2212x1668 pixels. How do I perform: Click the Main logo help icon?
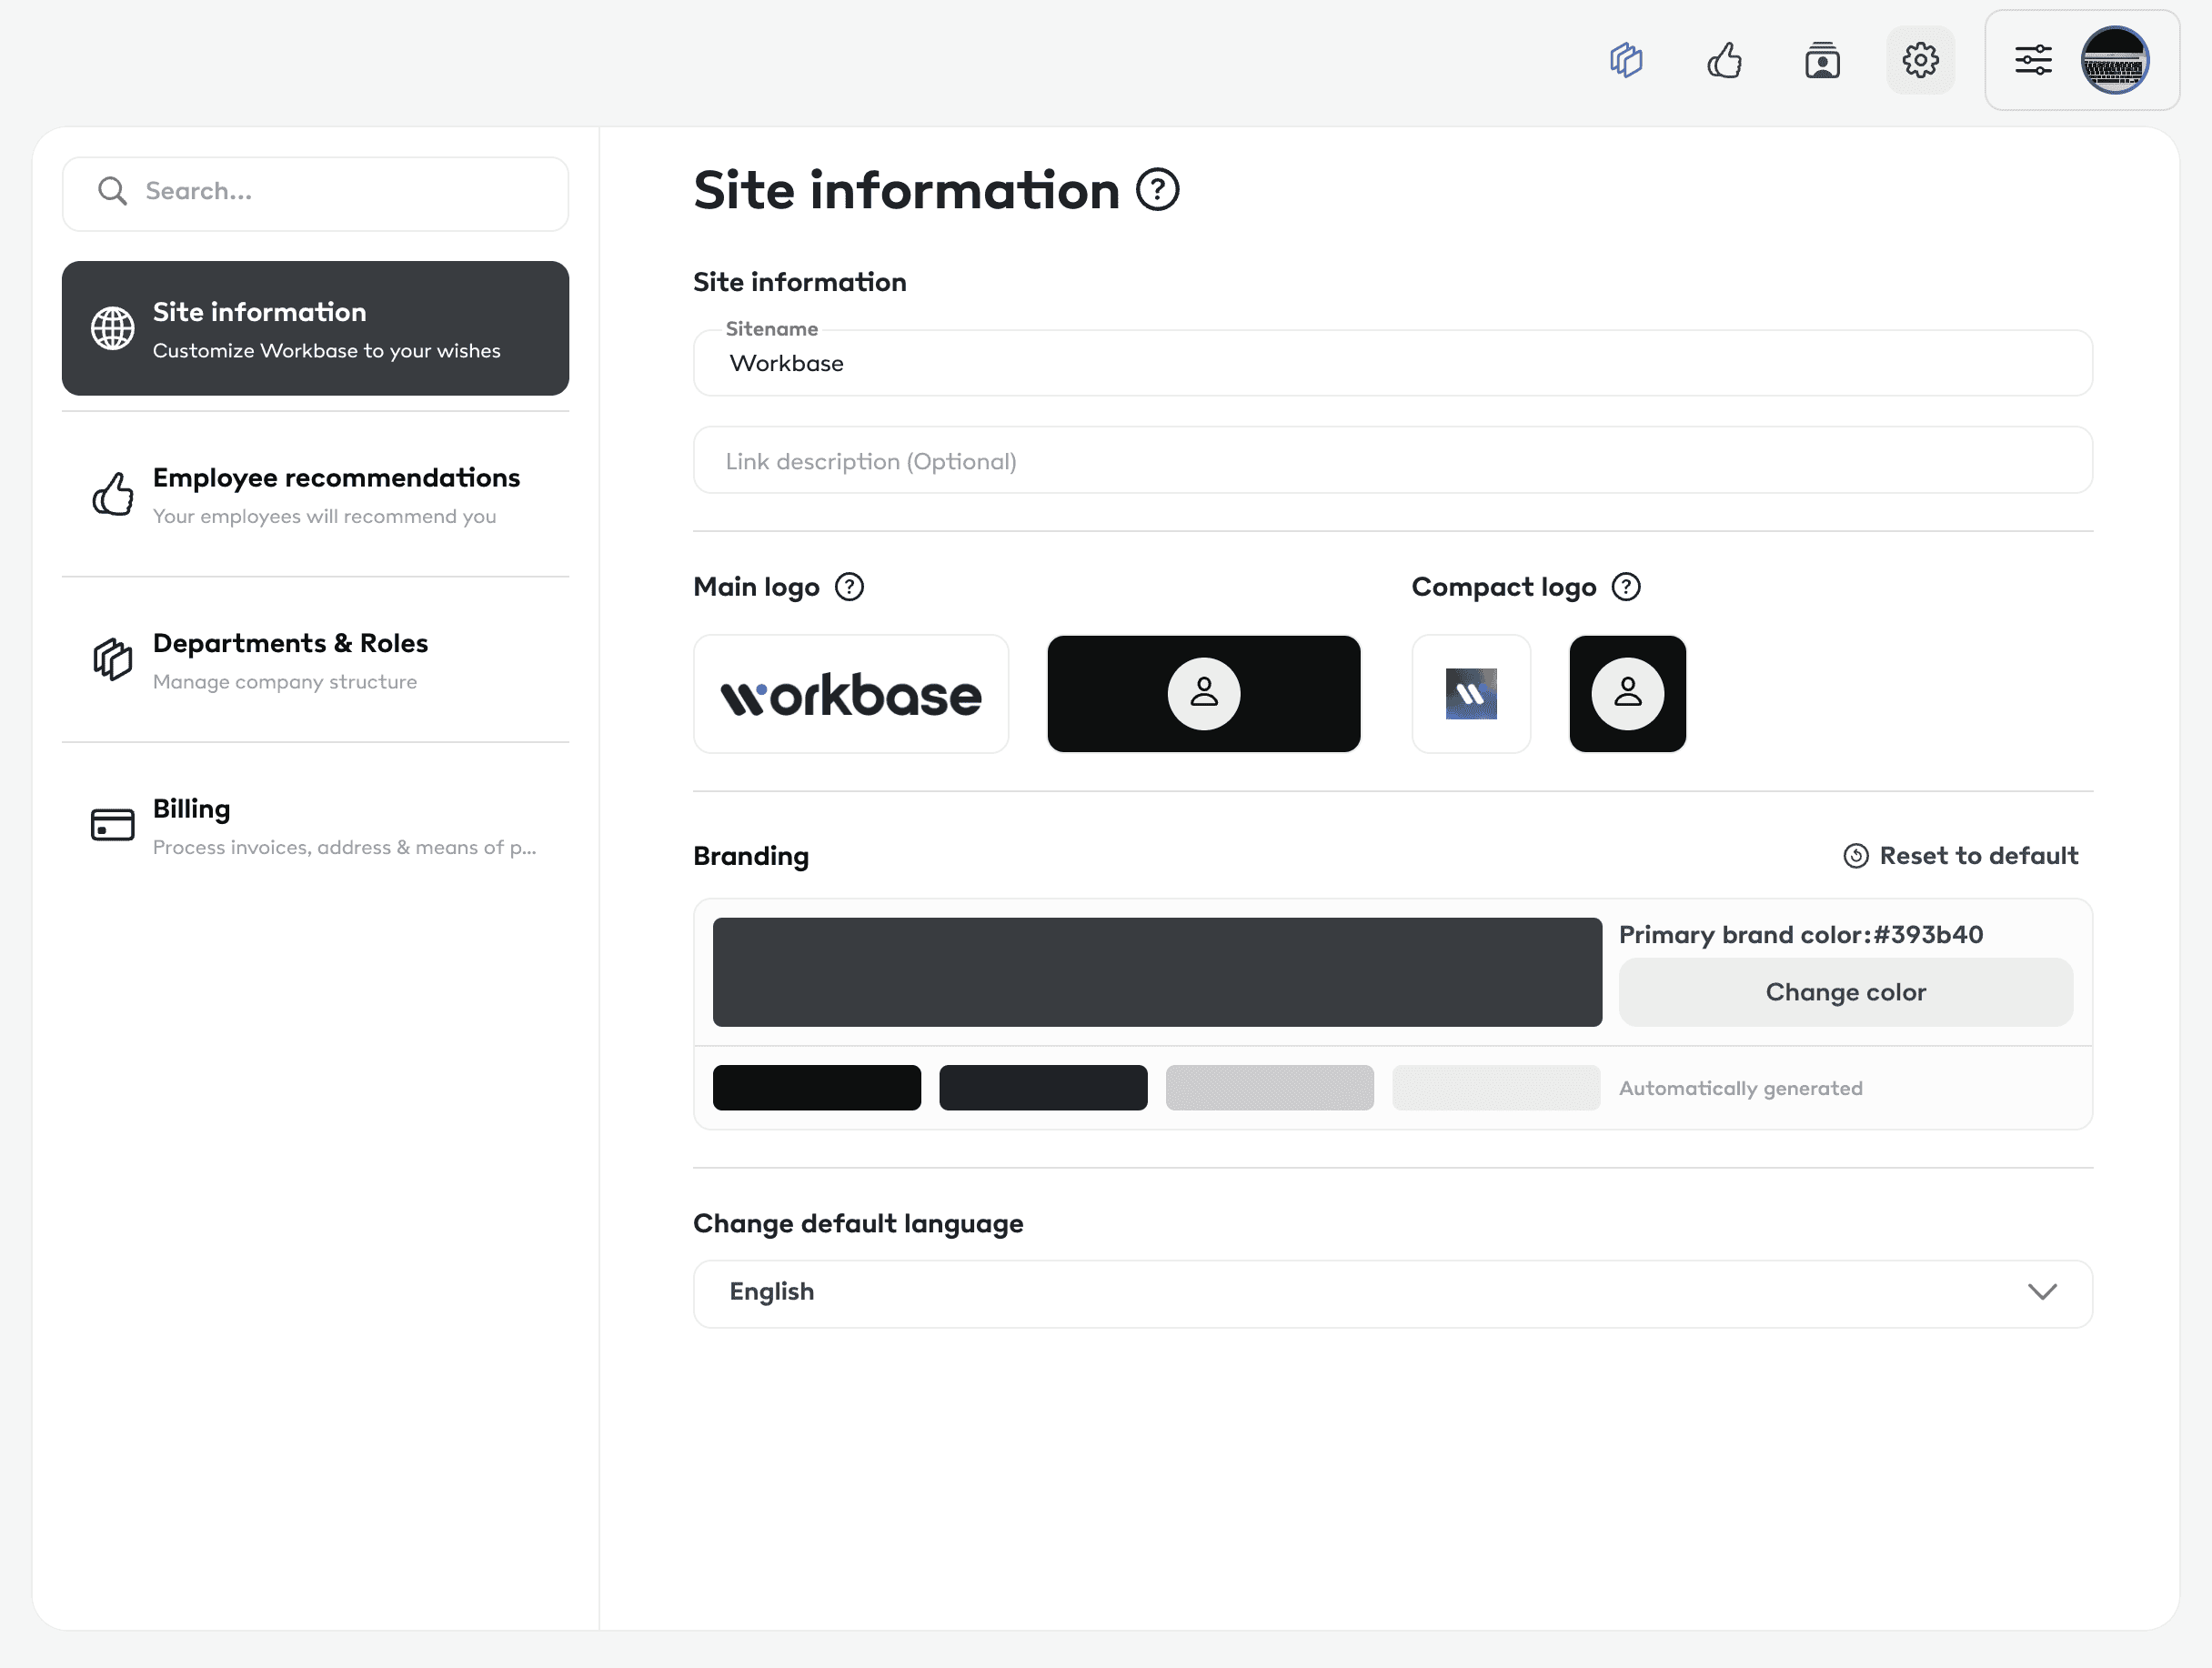pos(849,587)
